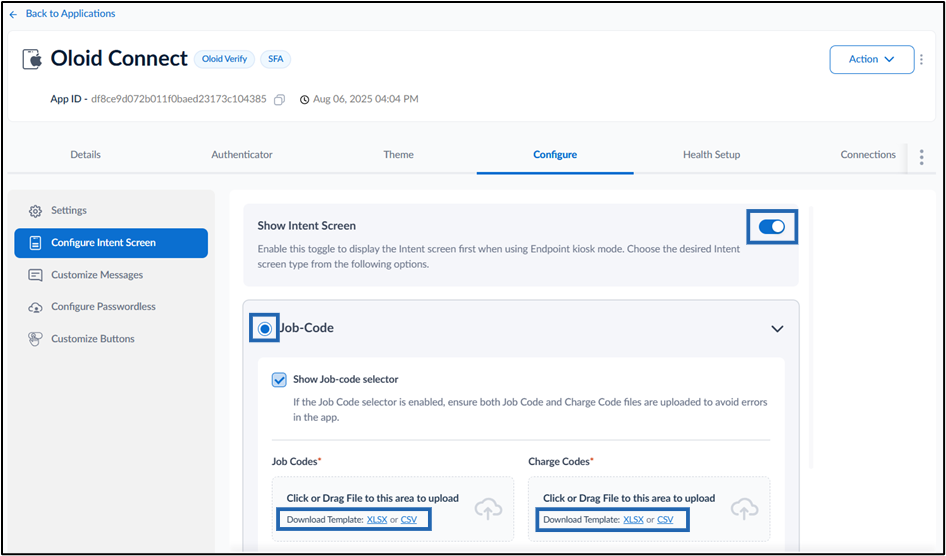The image size is (946, 556).
Task: Click the Back to Applications link
Action: tap(71, 14)
